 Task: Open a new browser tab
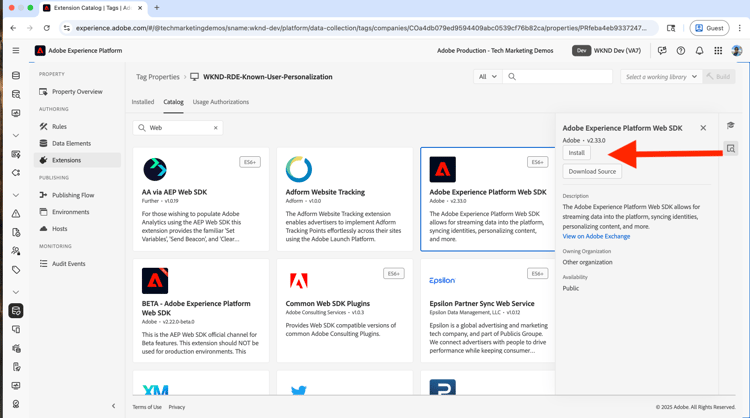click(156, 8)
